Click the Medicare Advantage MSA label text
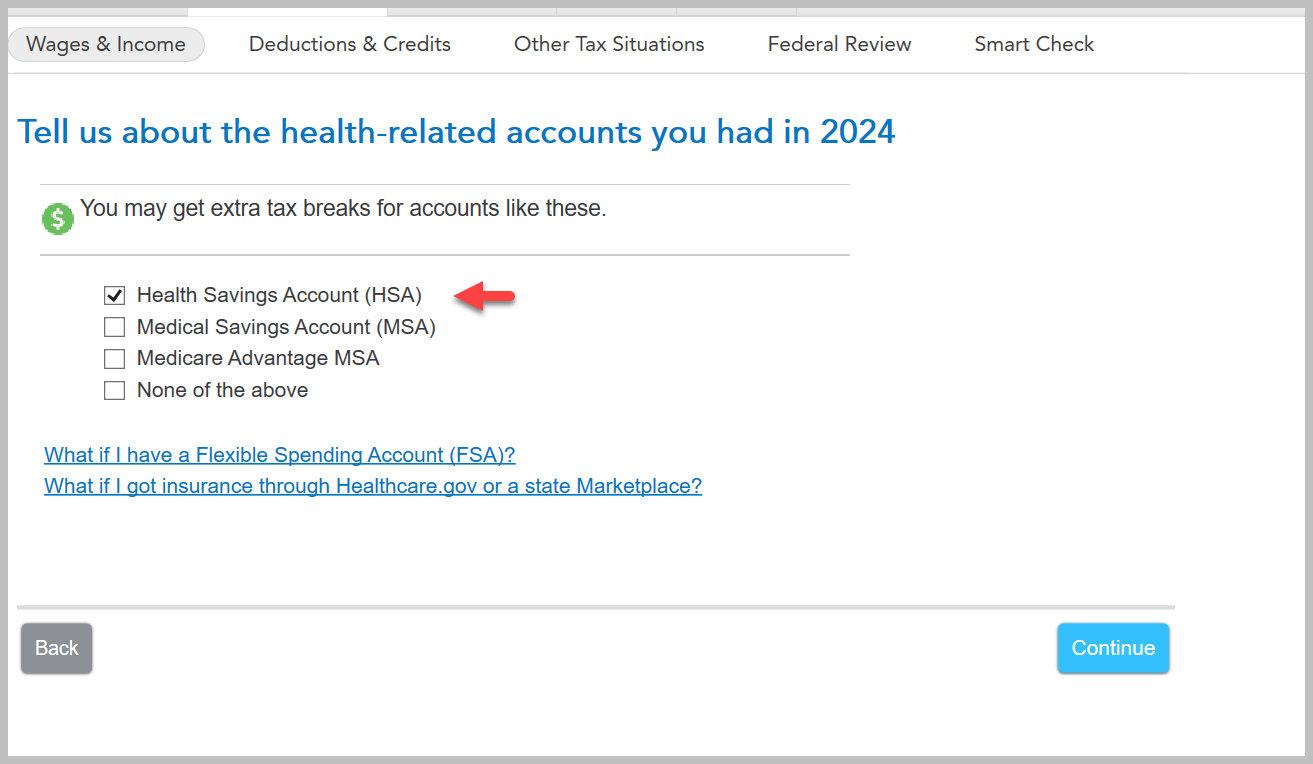Screen dimensions: 1313x764 coord(258,358)
